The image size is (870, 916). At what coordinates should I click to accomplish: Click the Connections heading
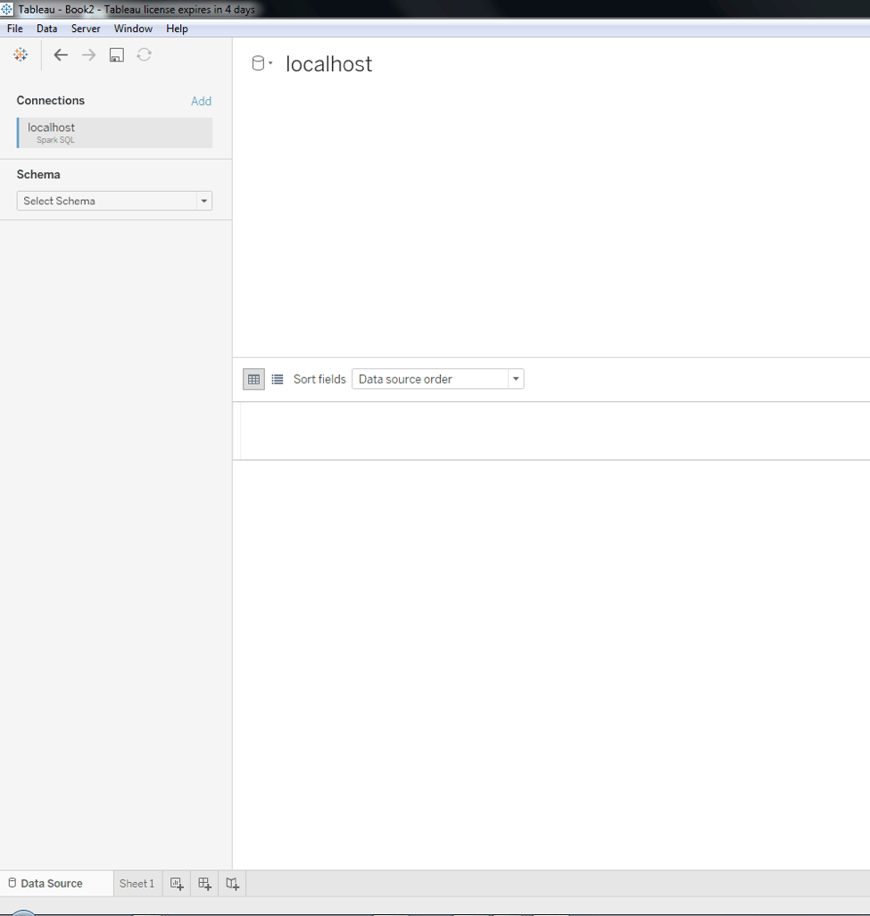(51, 100)
